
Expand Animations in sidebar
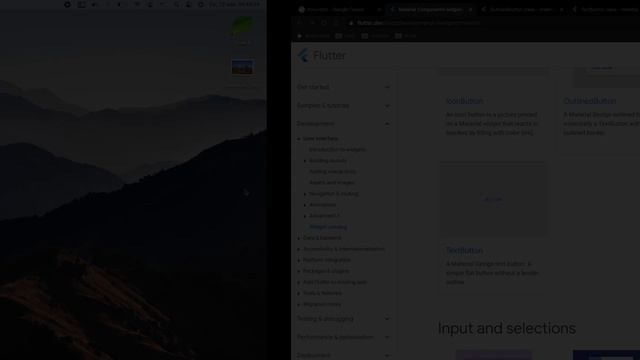pos(320,204)
